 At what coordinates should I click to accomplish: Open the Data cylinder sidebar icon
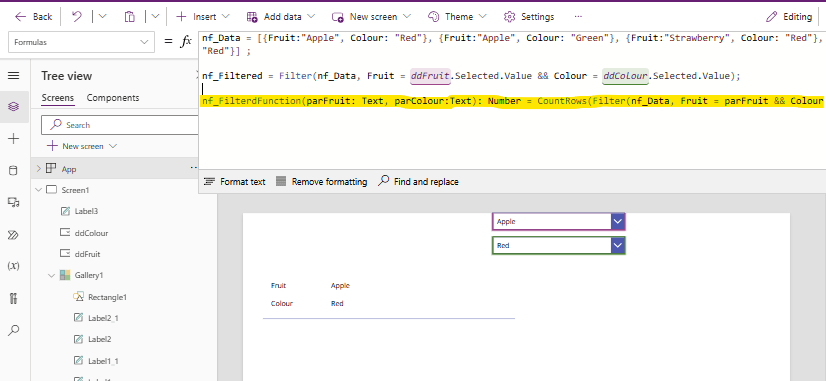click(x=14, y=171)
